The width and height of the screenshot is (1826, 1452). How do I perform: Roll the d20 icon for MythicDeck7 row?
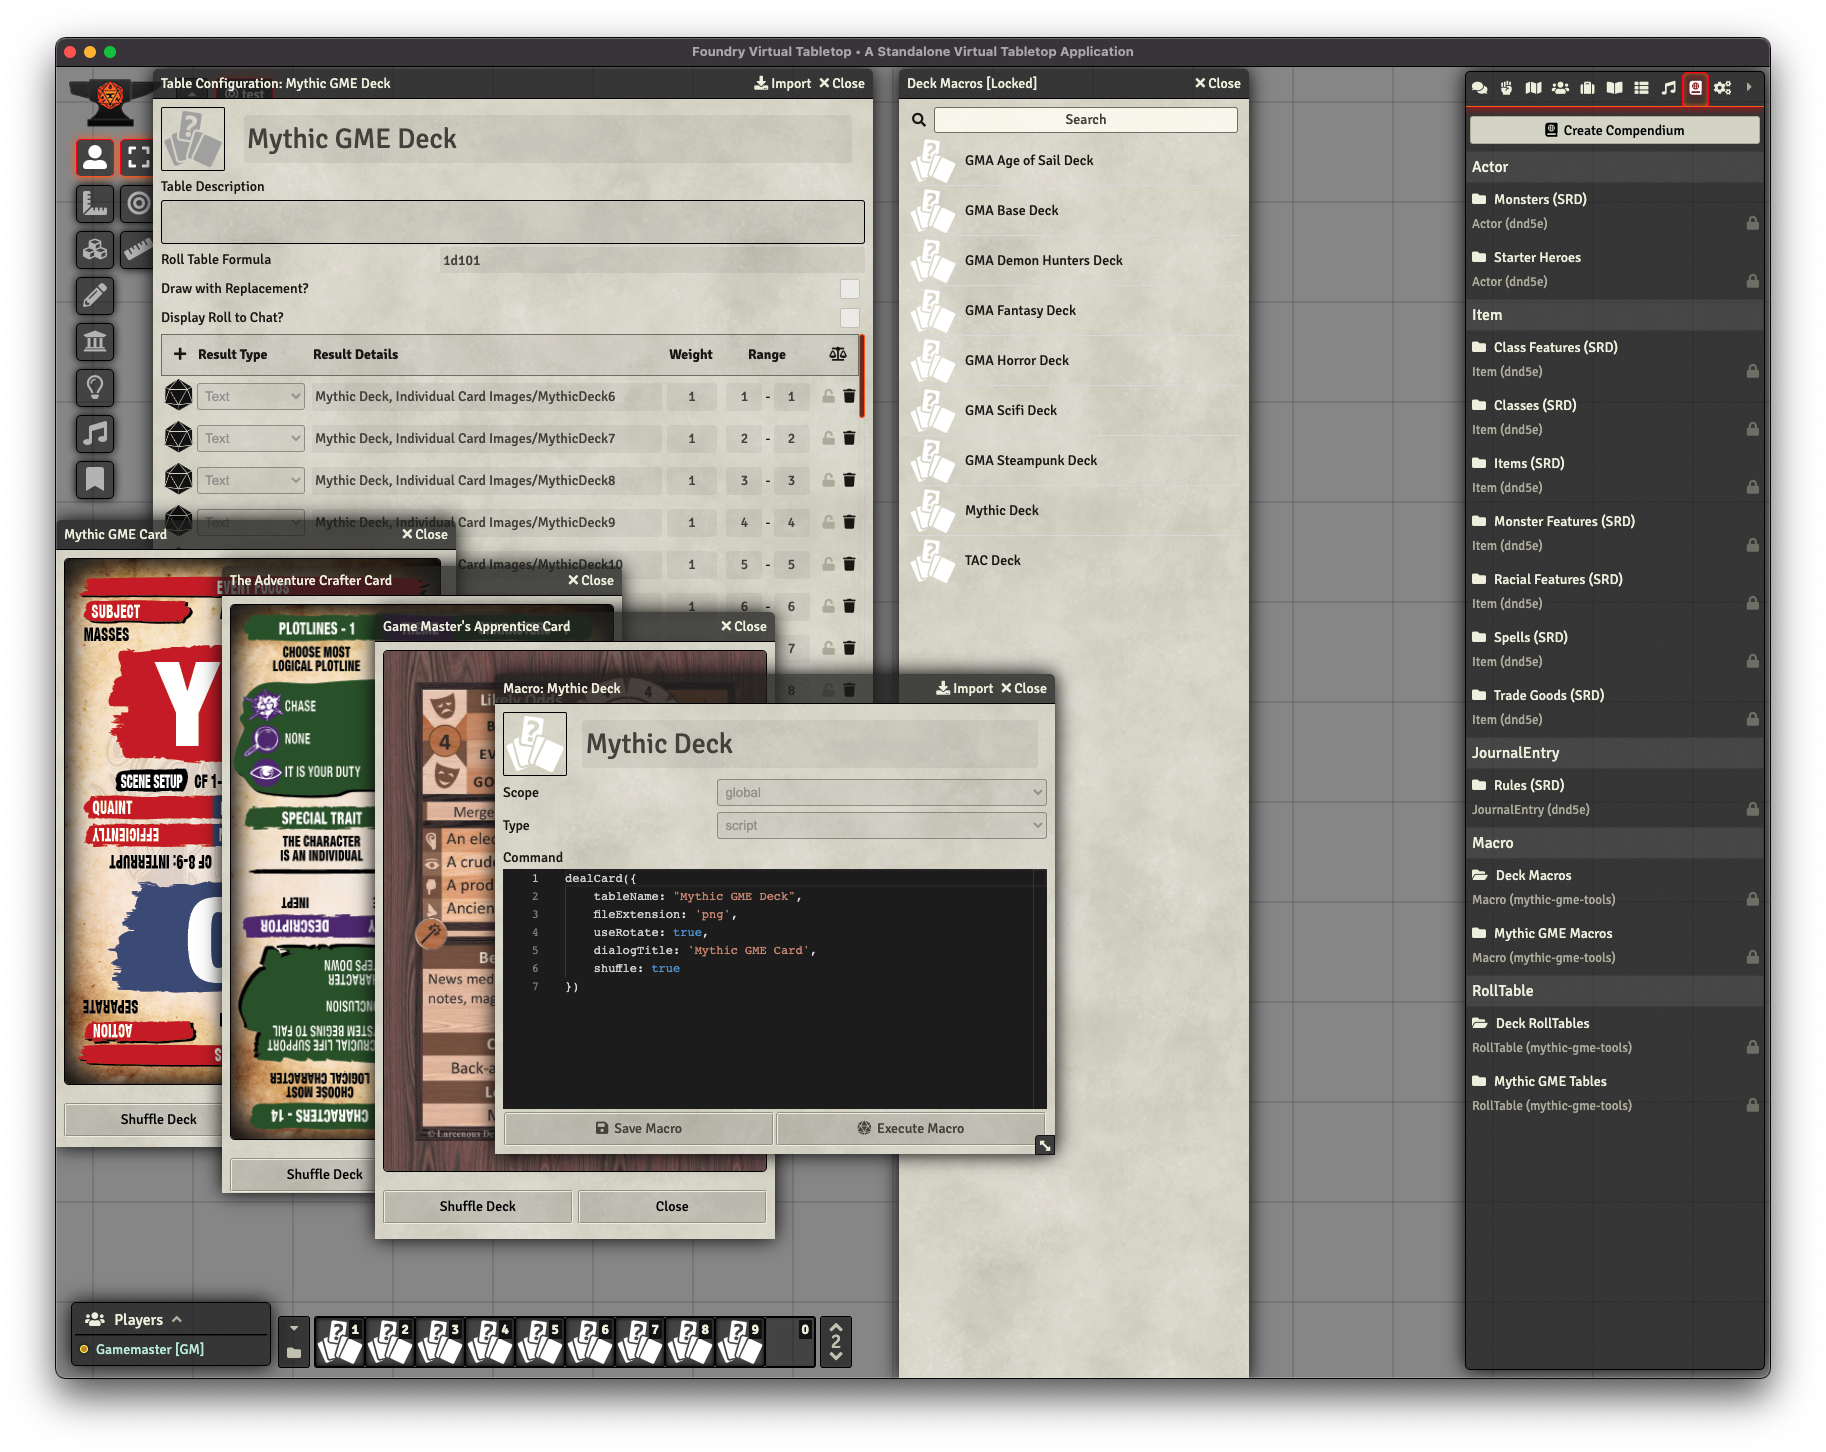(178, 438)
